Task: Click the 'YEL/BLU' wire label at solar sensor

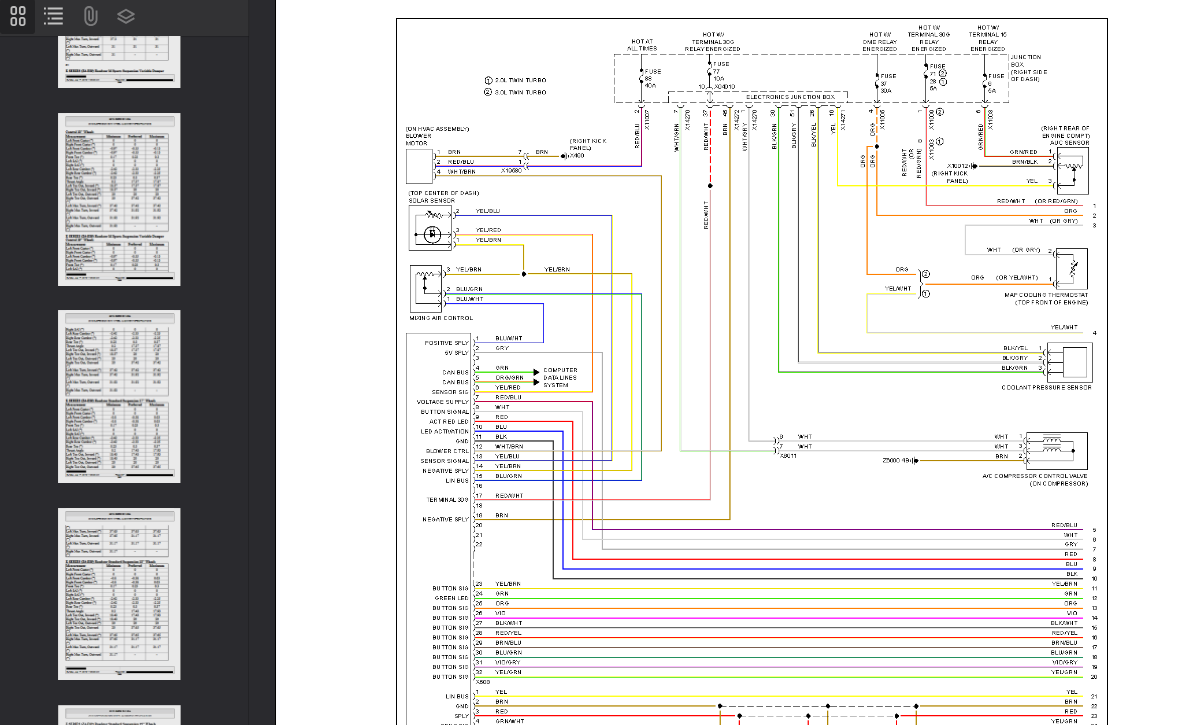Action: pos(487,211)
